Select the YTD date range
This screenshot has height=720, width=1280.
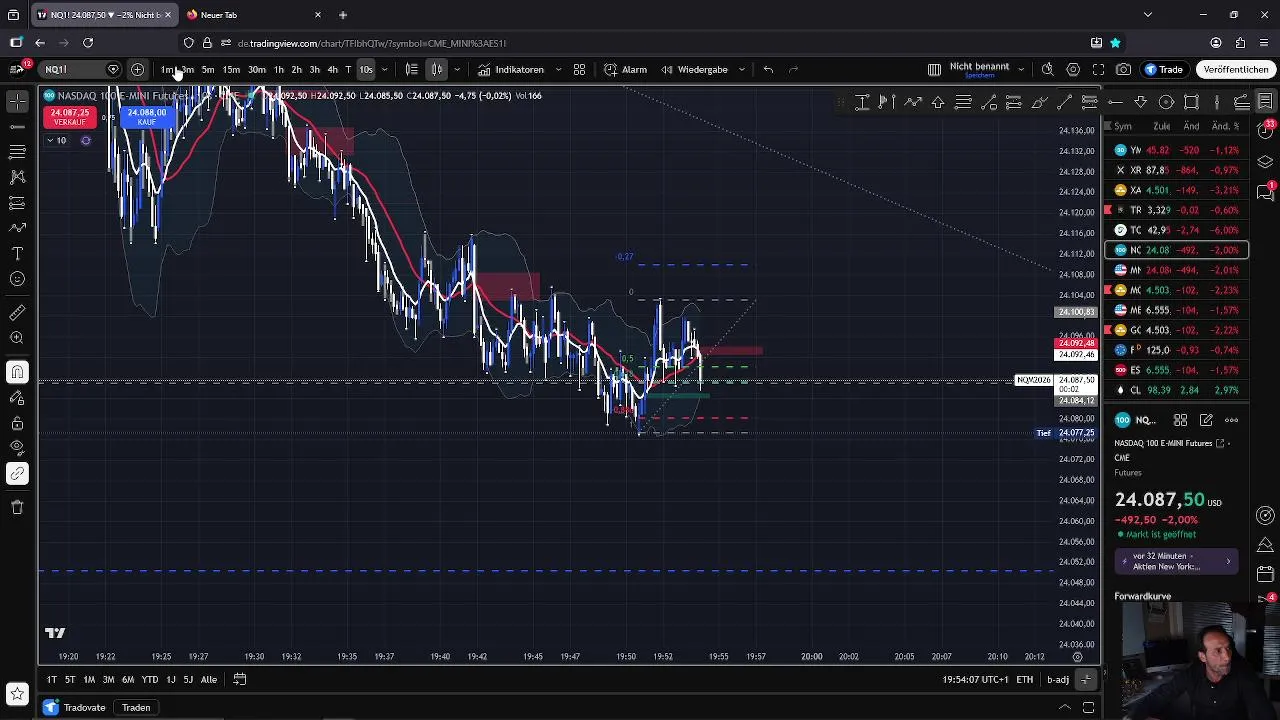click(x=149, y=679)
